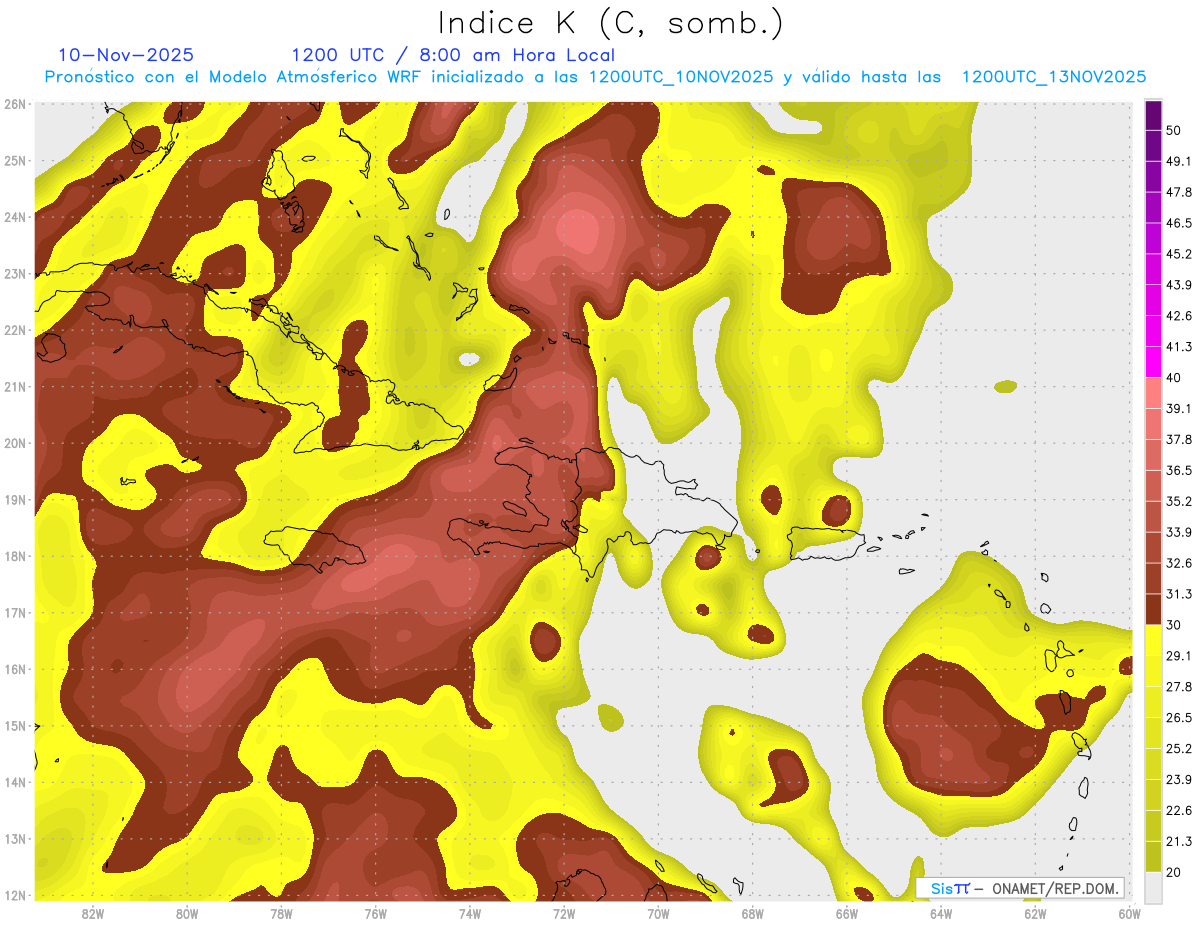Click the '70W' longitude label
Viewport: 1200px width, 927px height.
[x=658, y=914]
